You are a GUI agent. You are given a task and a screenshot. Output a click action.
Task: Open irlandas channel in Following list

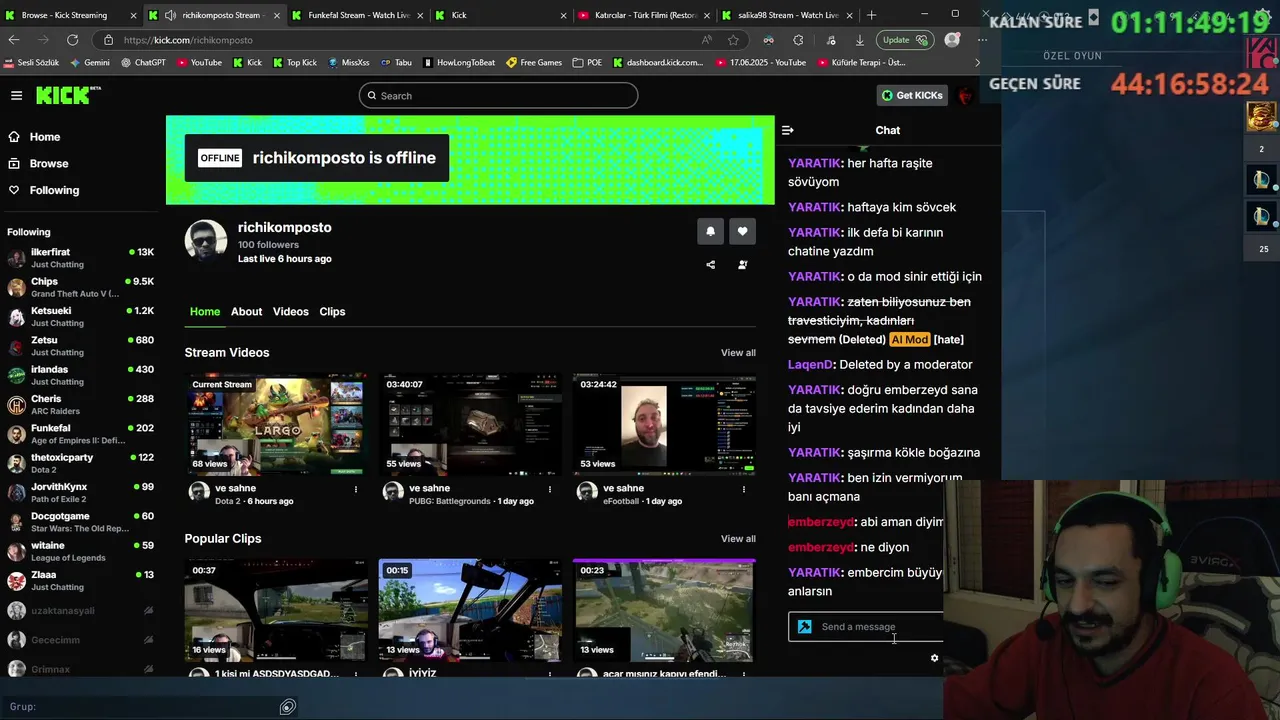coord(81,375)
